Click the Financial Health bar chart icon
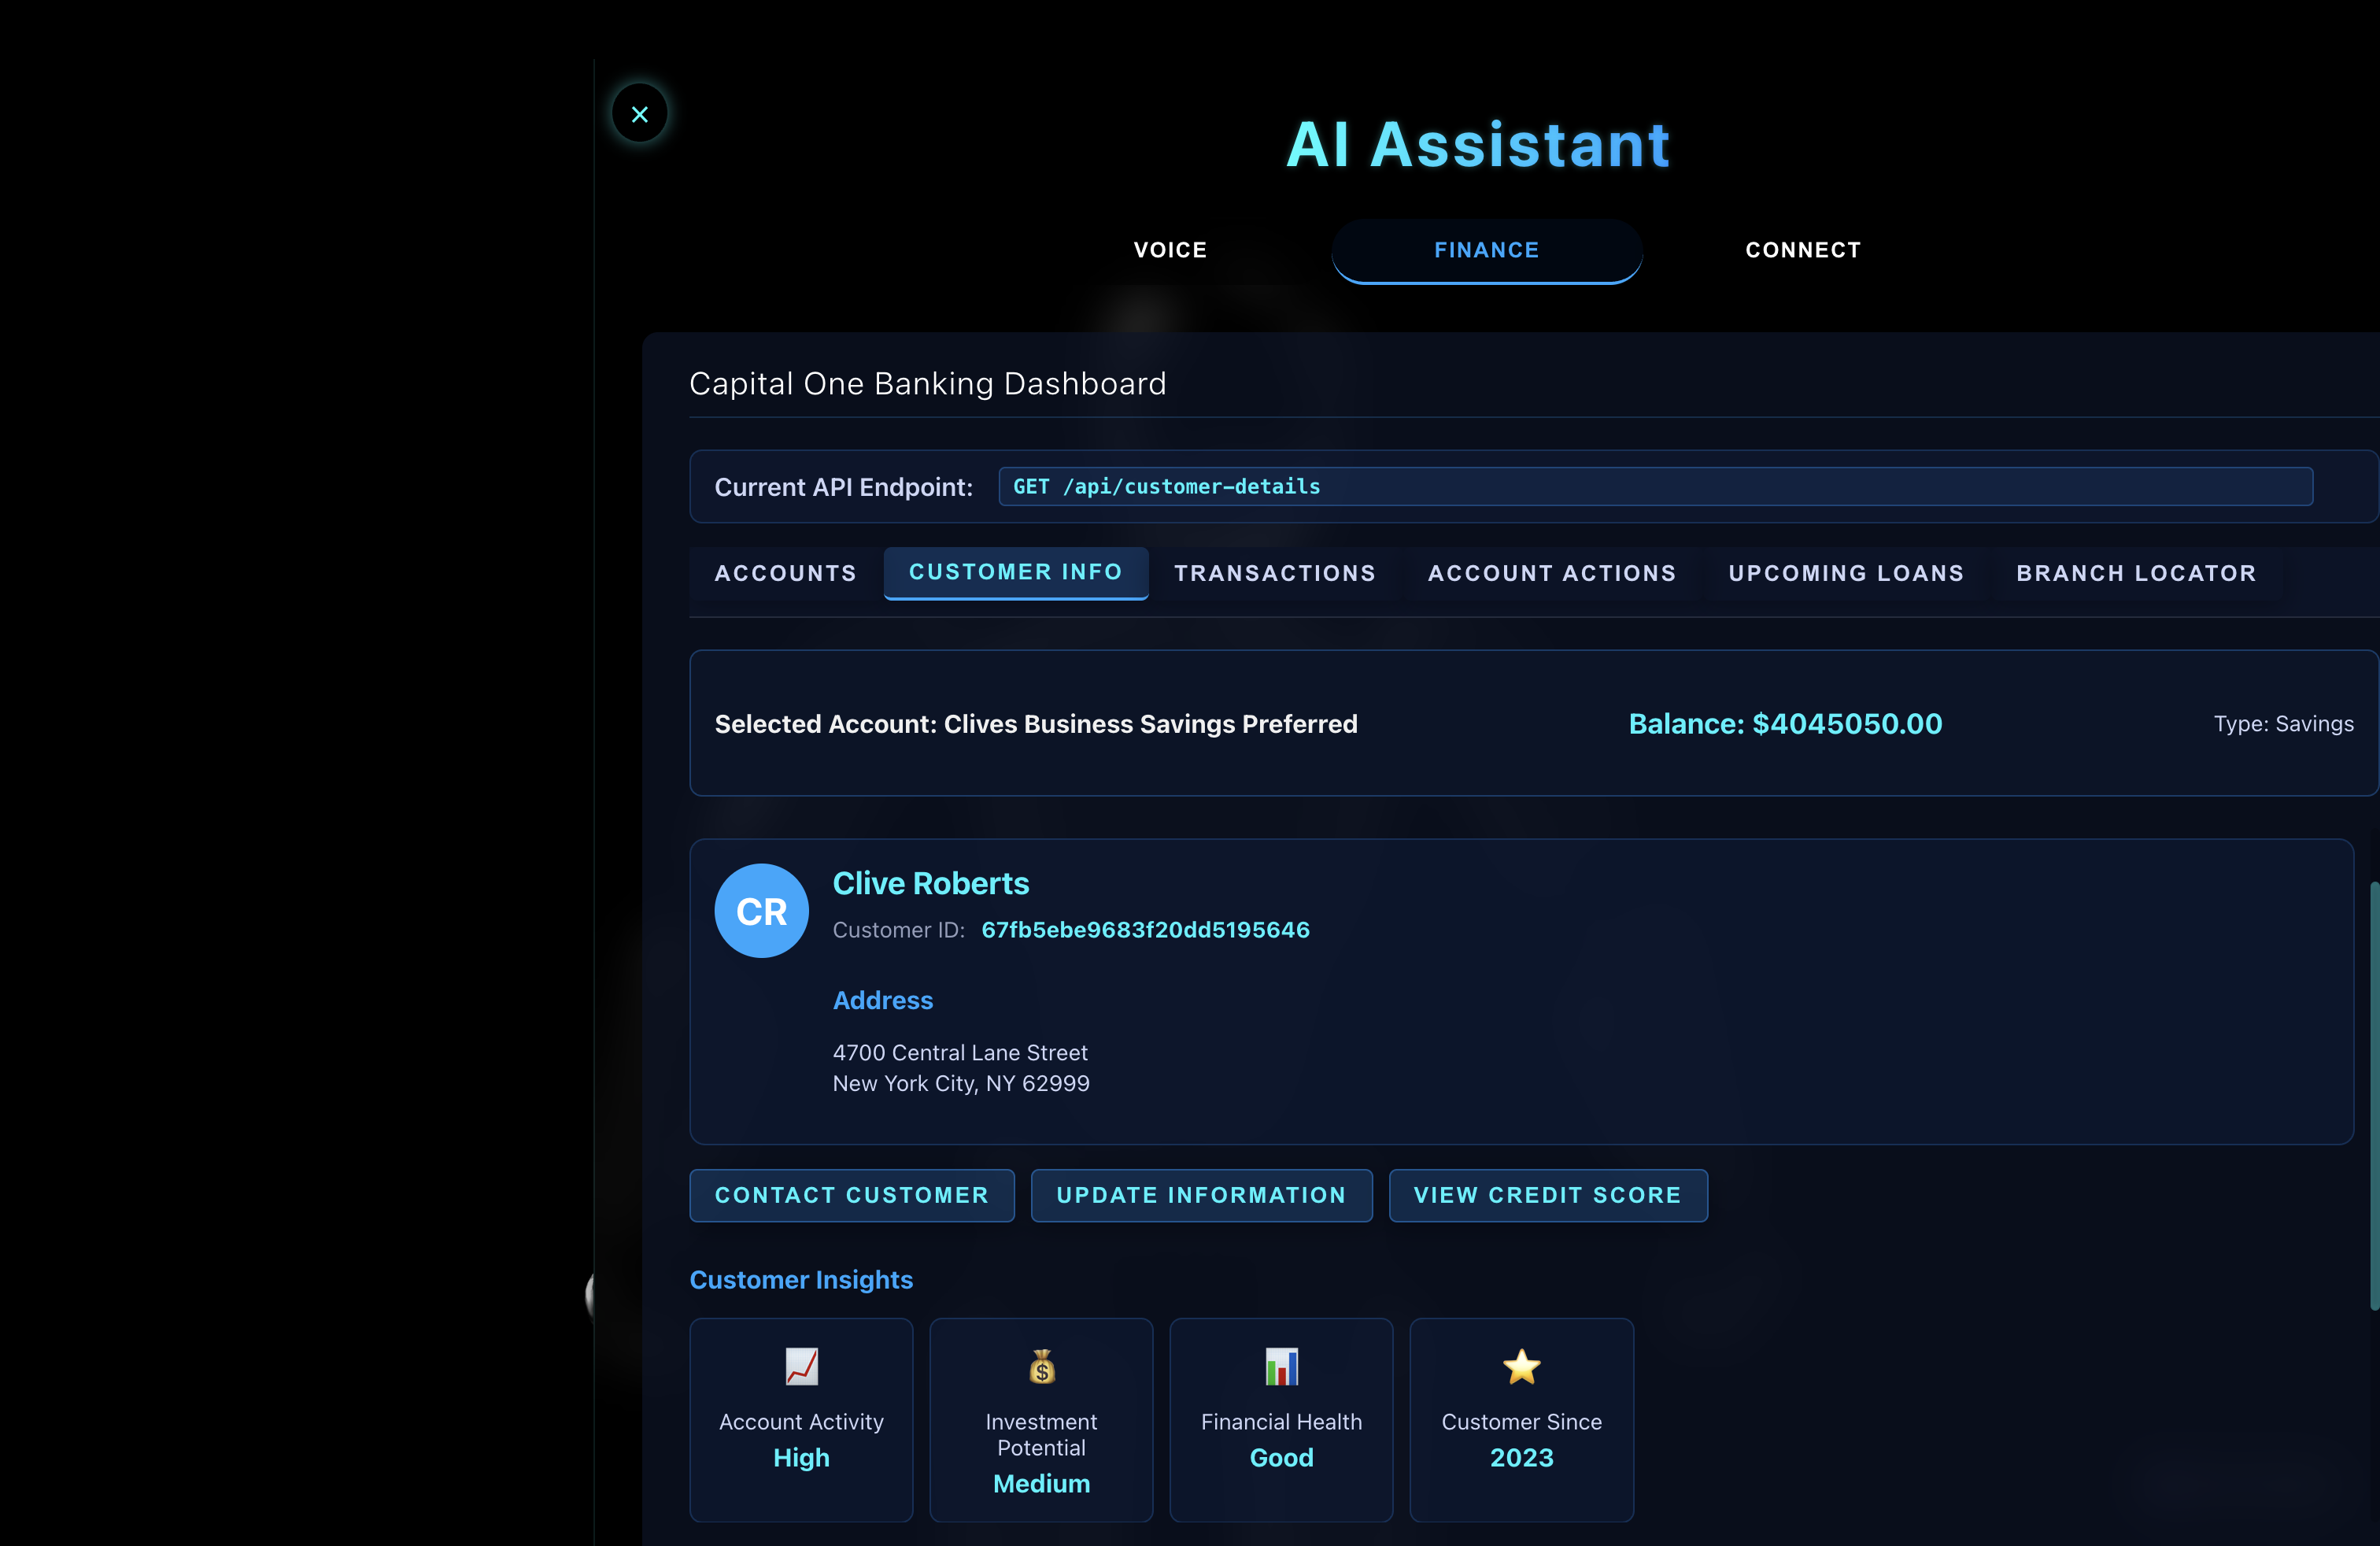2380x1546 pixels. (1281, 1366)
